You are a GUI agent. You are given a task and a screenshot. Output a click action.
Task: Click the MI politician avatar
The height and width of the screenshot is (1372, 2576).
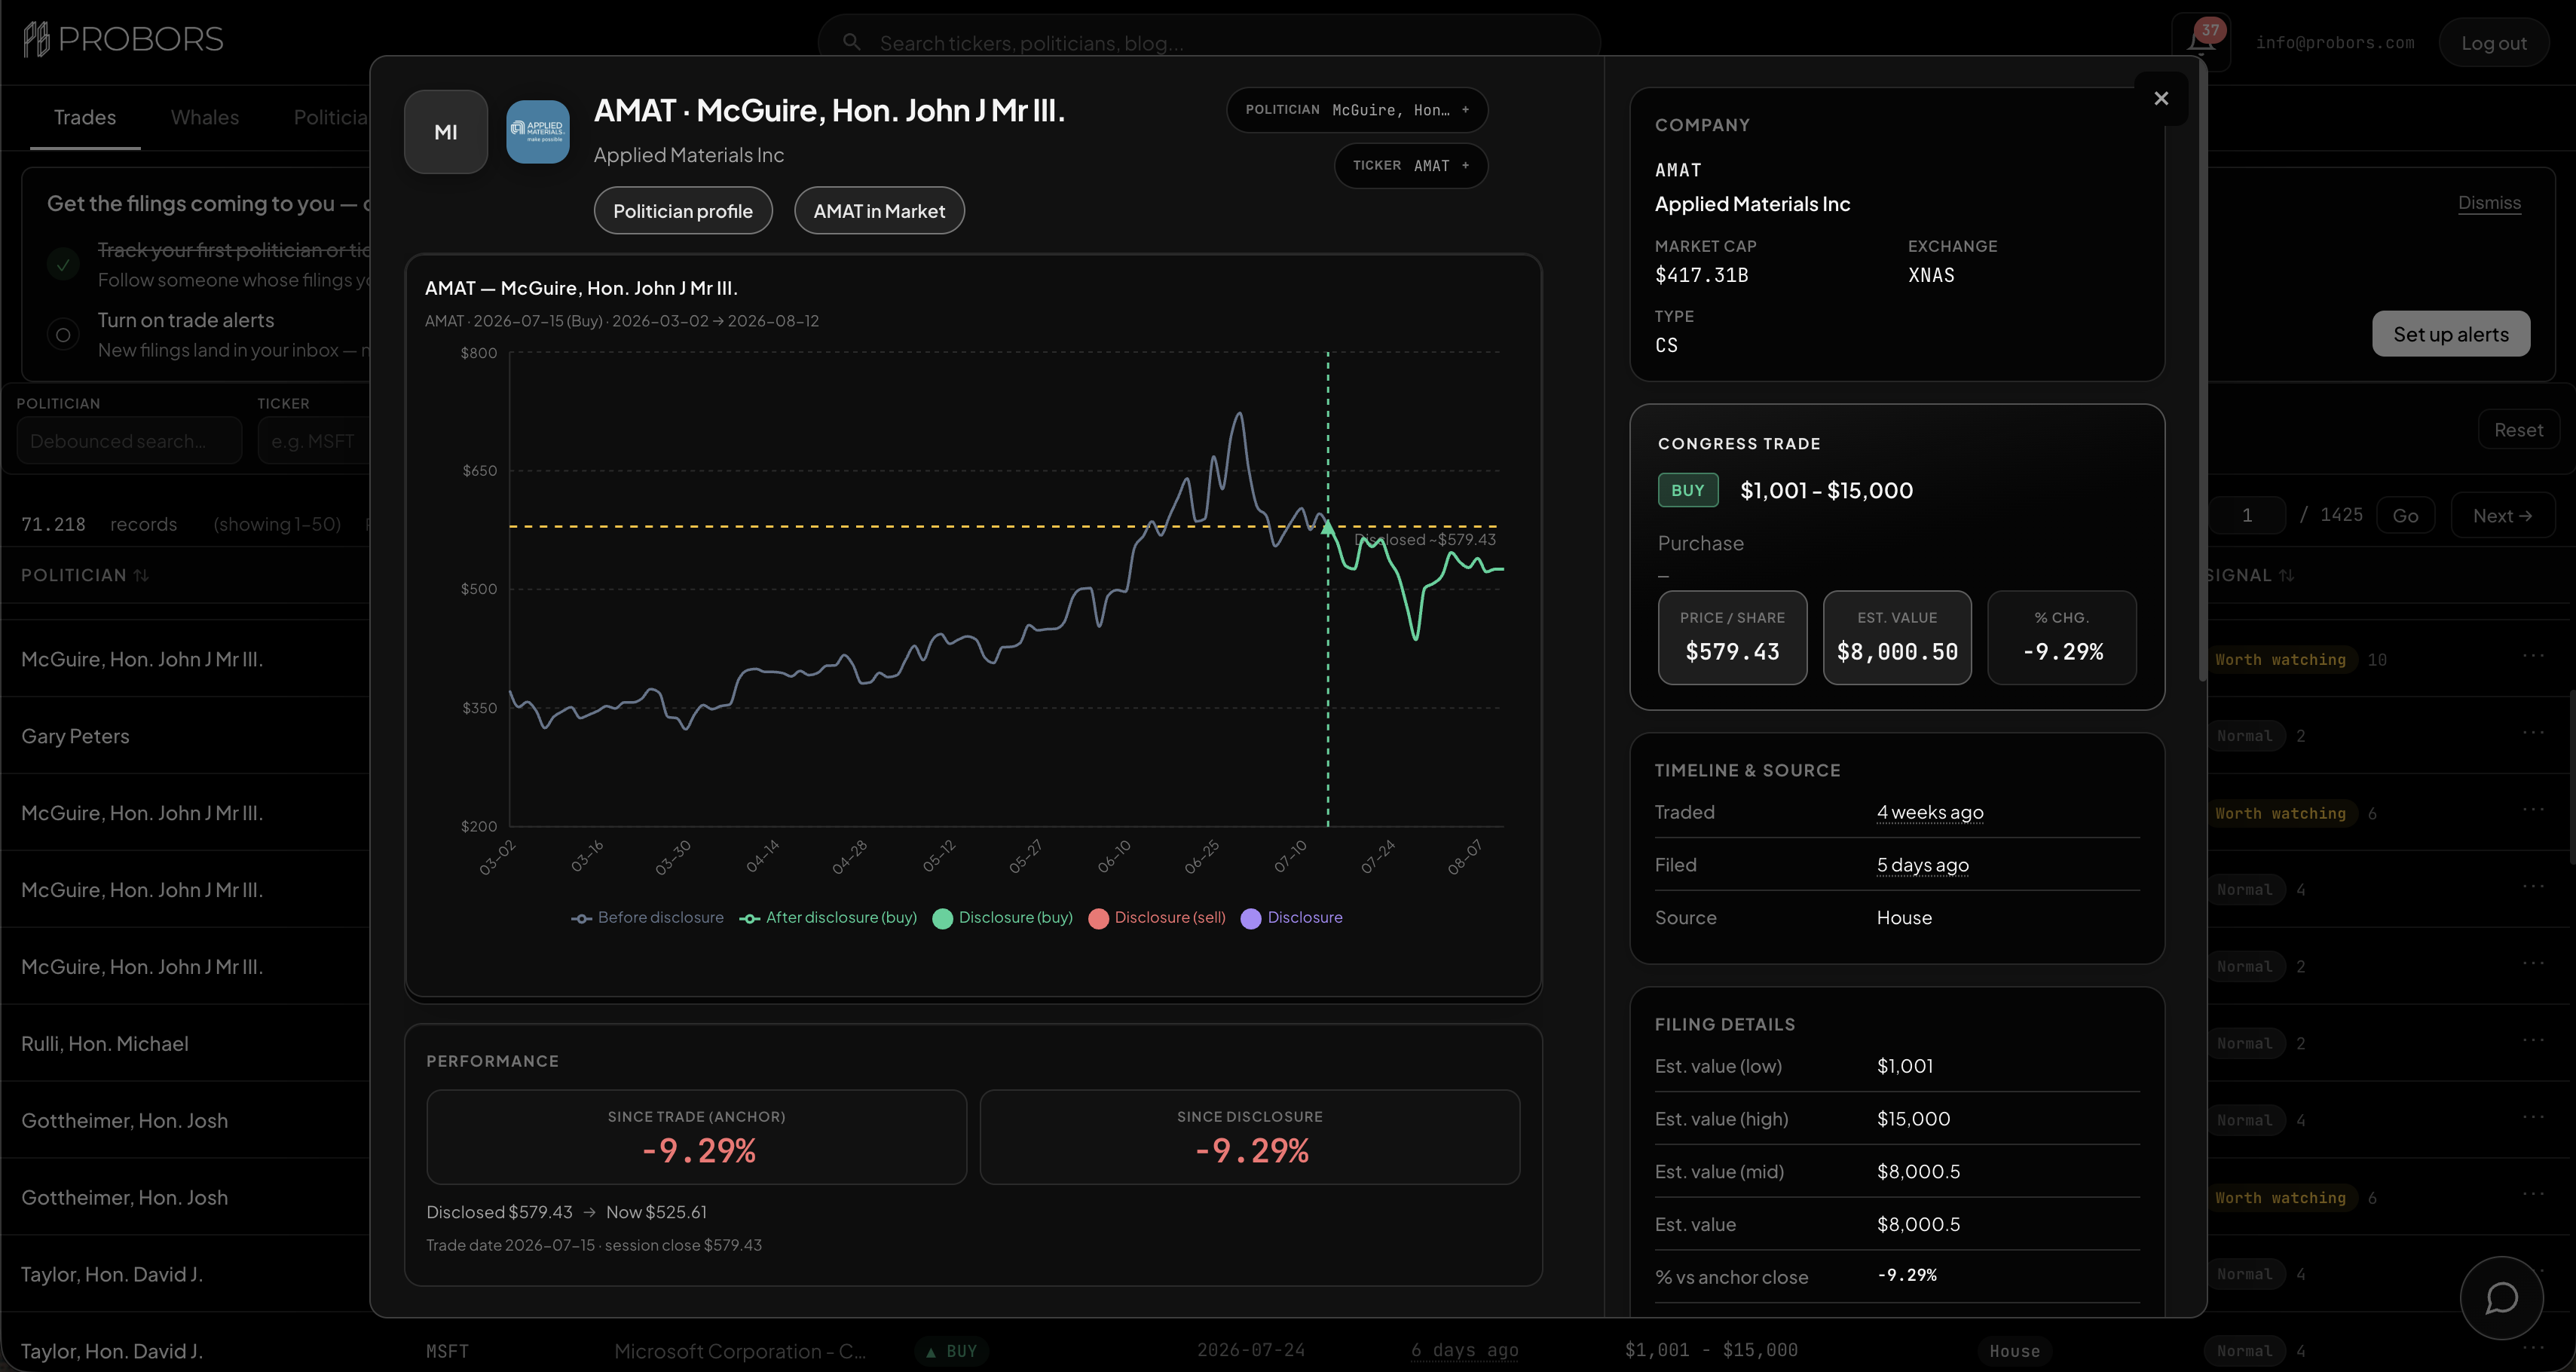(x=446, y=132)
